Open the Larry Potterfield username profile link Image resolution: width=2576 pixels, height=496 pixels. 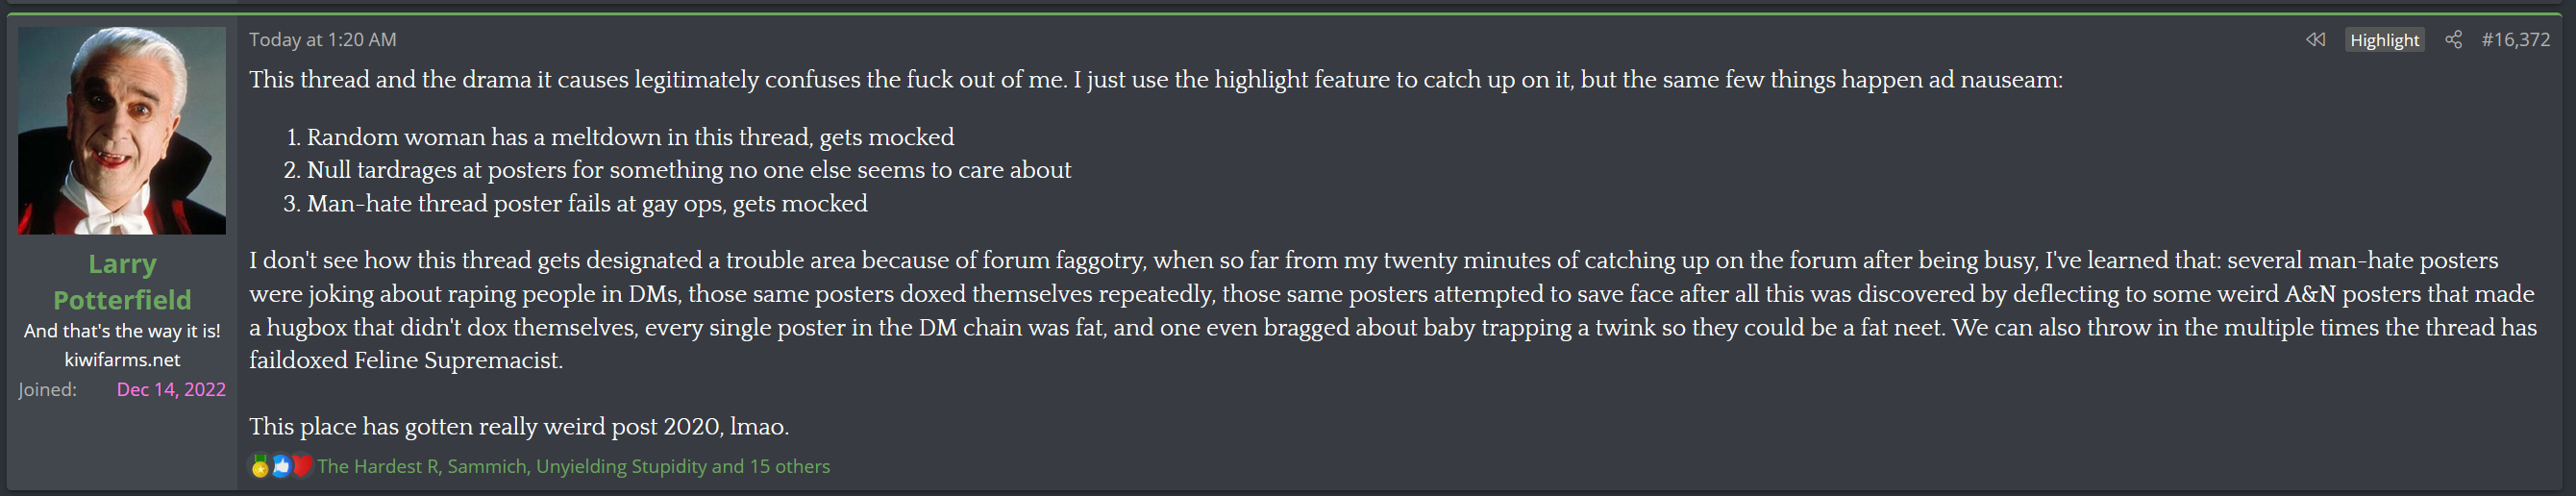click(122, 281)
